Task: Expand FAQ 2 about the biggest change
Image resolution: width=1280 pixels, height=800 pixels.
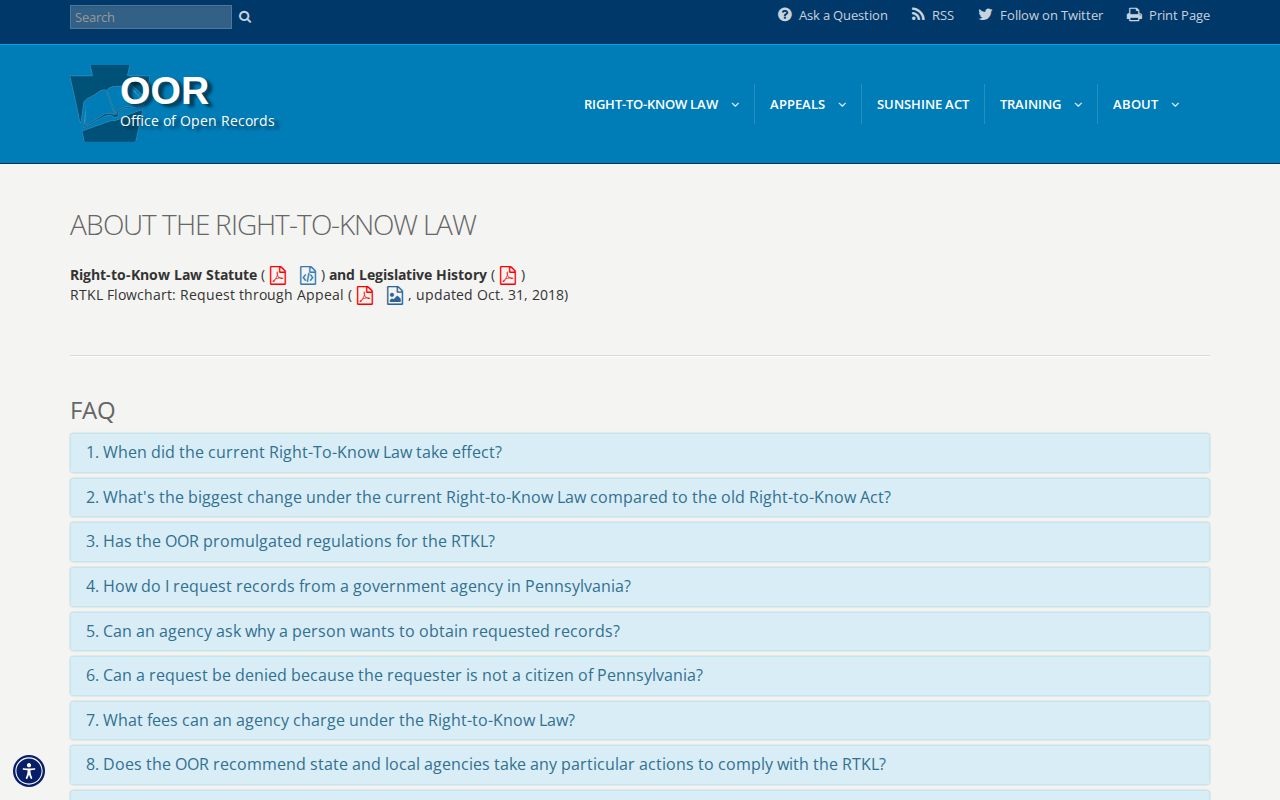Action: tap(640, 497)
